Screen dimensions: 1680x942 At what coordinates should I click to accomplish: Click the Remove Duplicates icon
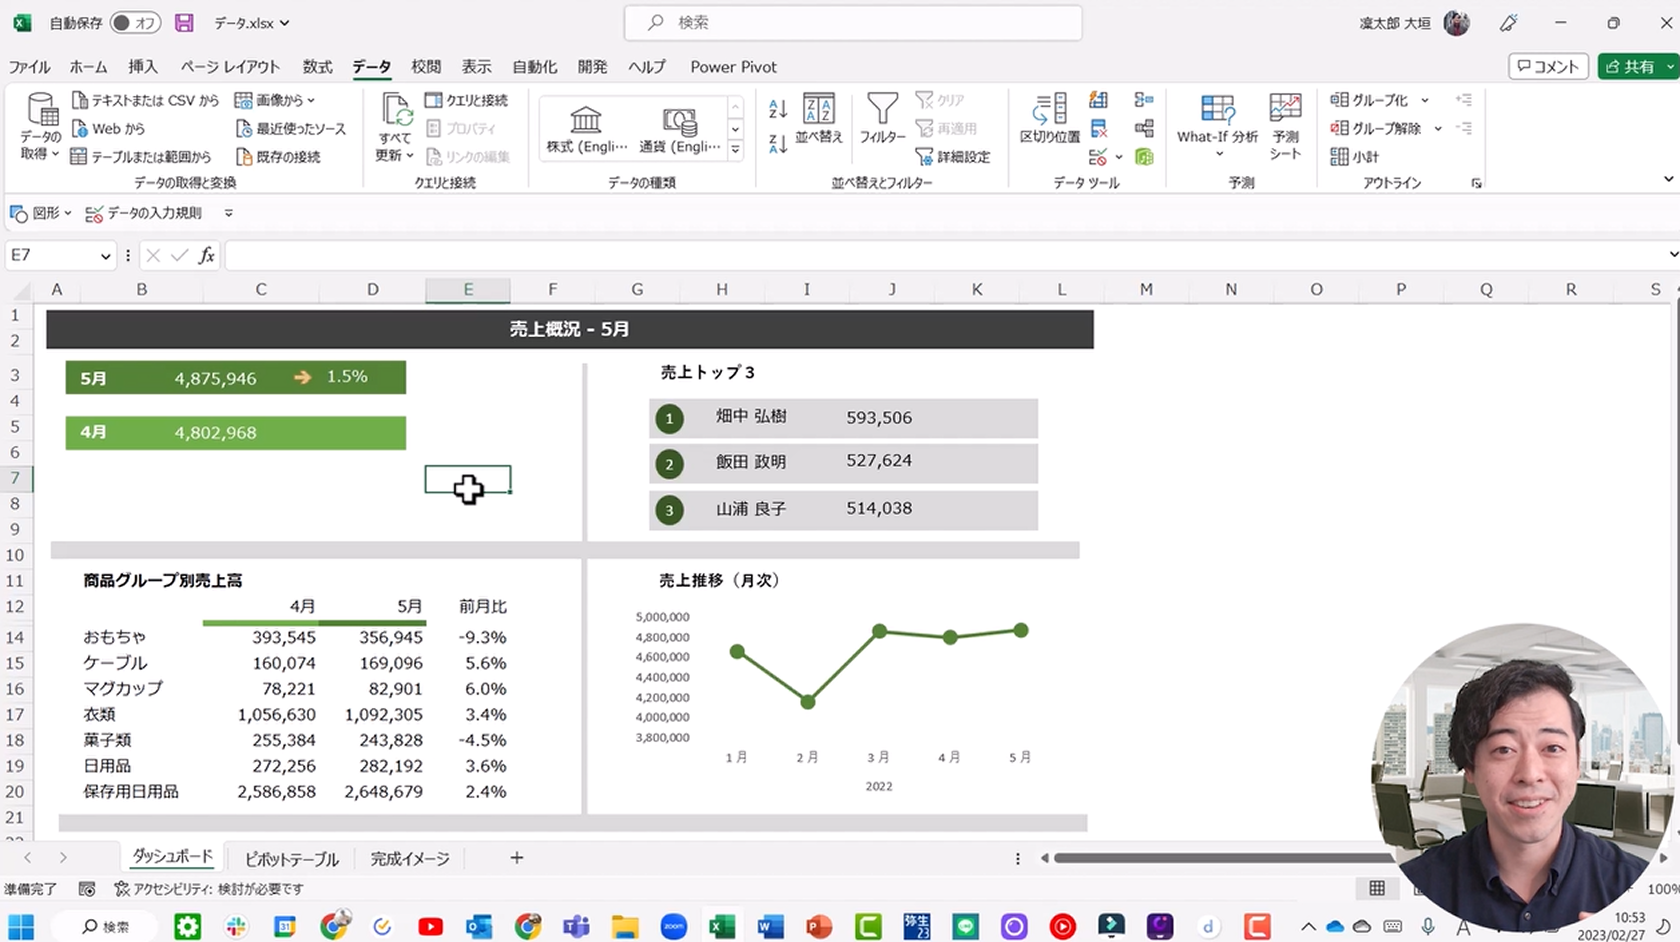pos(1098,128)
